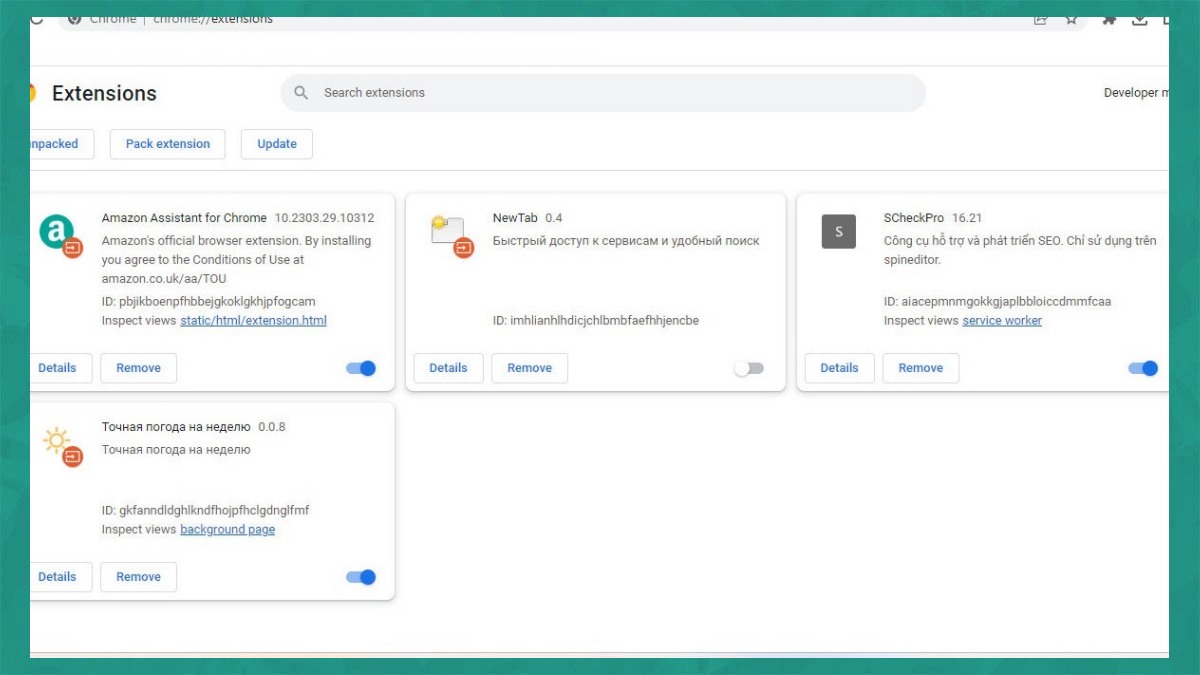Disable the Amazon Assistant extension
The image size is (1200, 675).
coord(361,368)
